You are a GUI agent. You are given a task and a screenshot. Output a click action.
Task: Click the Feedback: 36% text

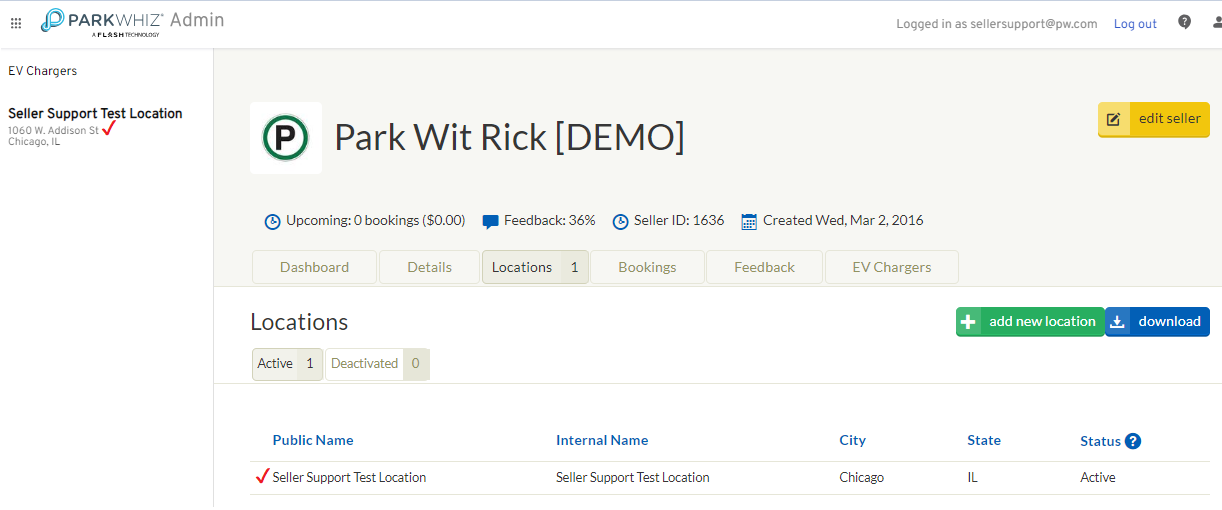pos(550,221)
